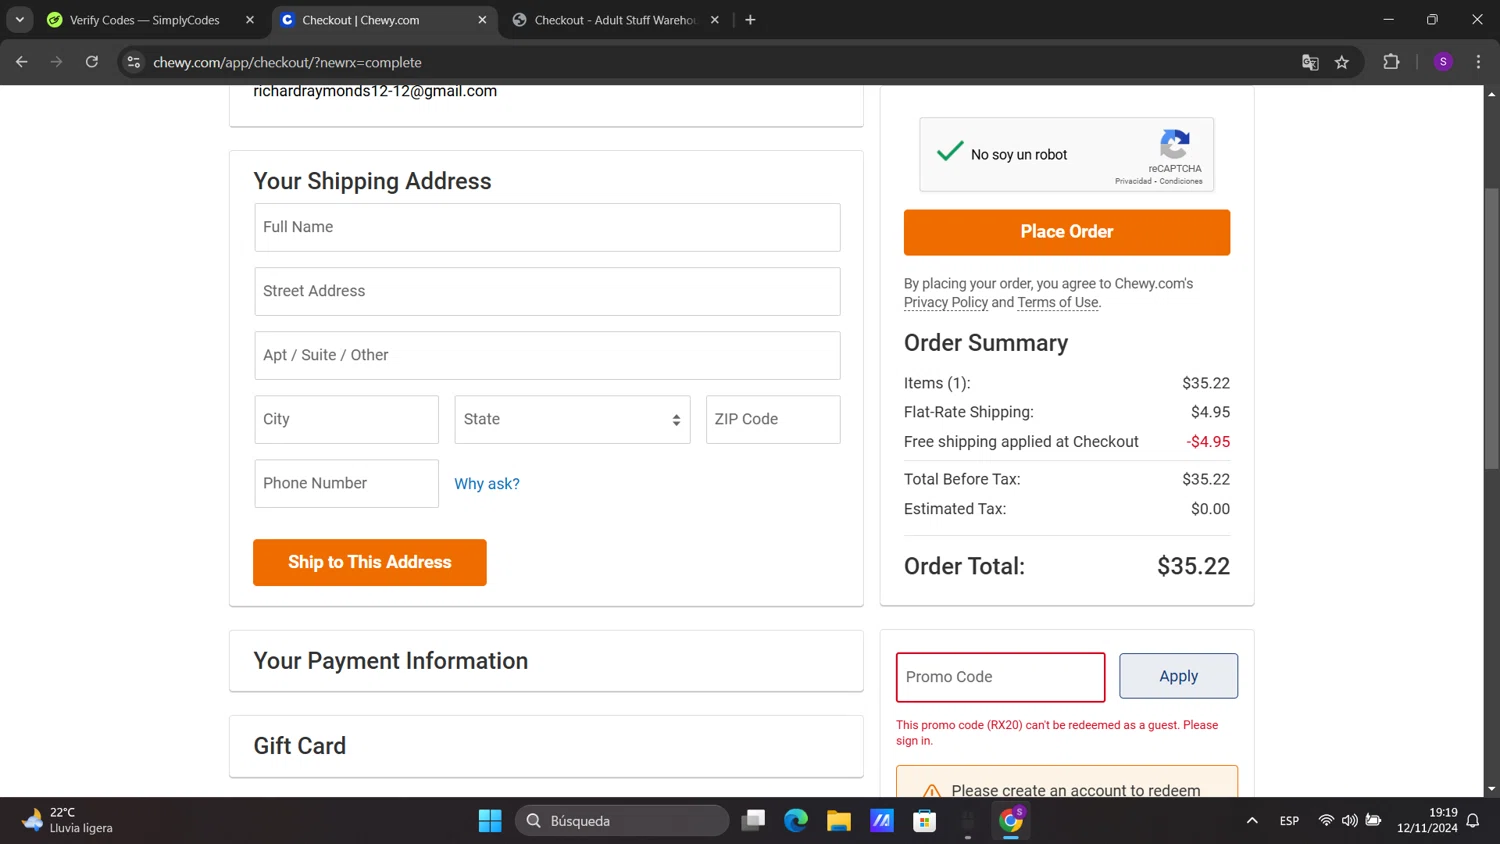Click the Full Name field
This screenshot has width=1500, height=844.
pyautogui.click(x=547, y=227)
